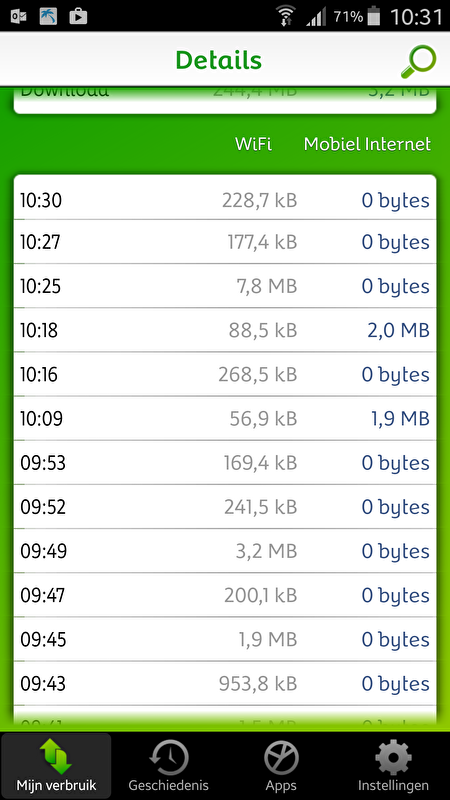Open the Mijn verbruik tab
The width and height of the screenshot is (450, 800).
56,766
